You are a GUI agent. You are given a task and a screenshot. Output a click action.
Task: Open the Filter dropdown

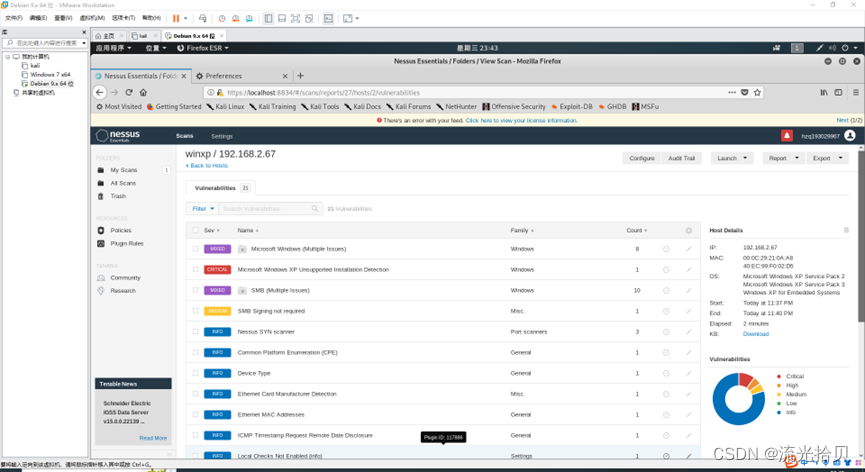(x=202, y=209)
